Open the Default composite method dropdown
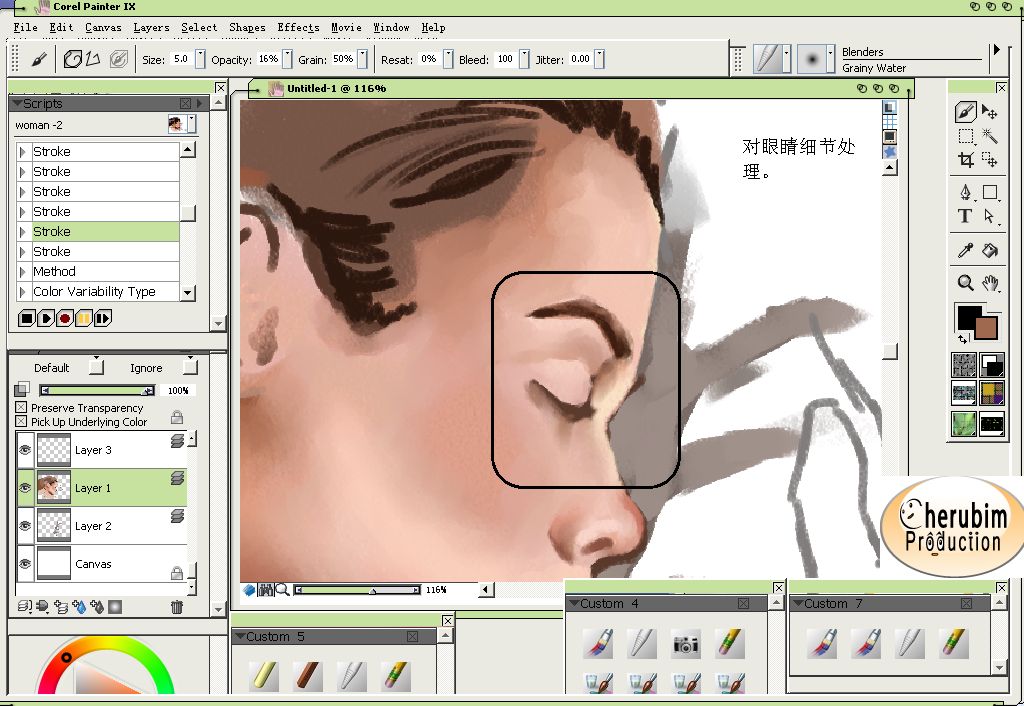Image resolution: width=1024 pixels, height=706 pixels. click(96, 366)
